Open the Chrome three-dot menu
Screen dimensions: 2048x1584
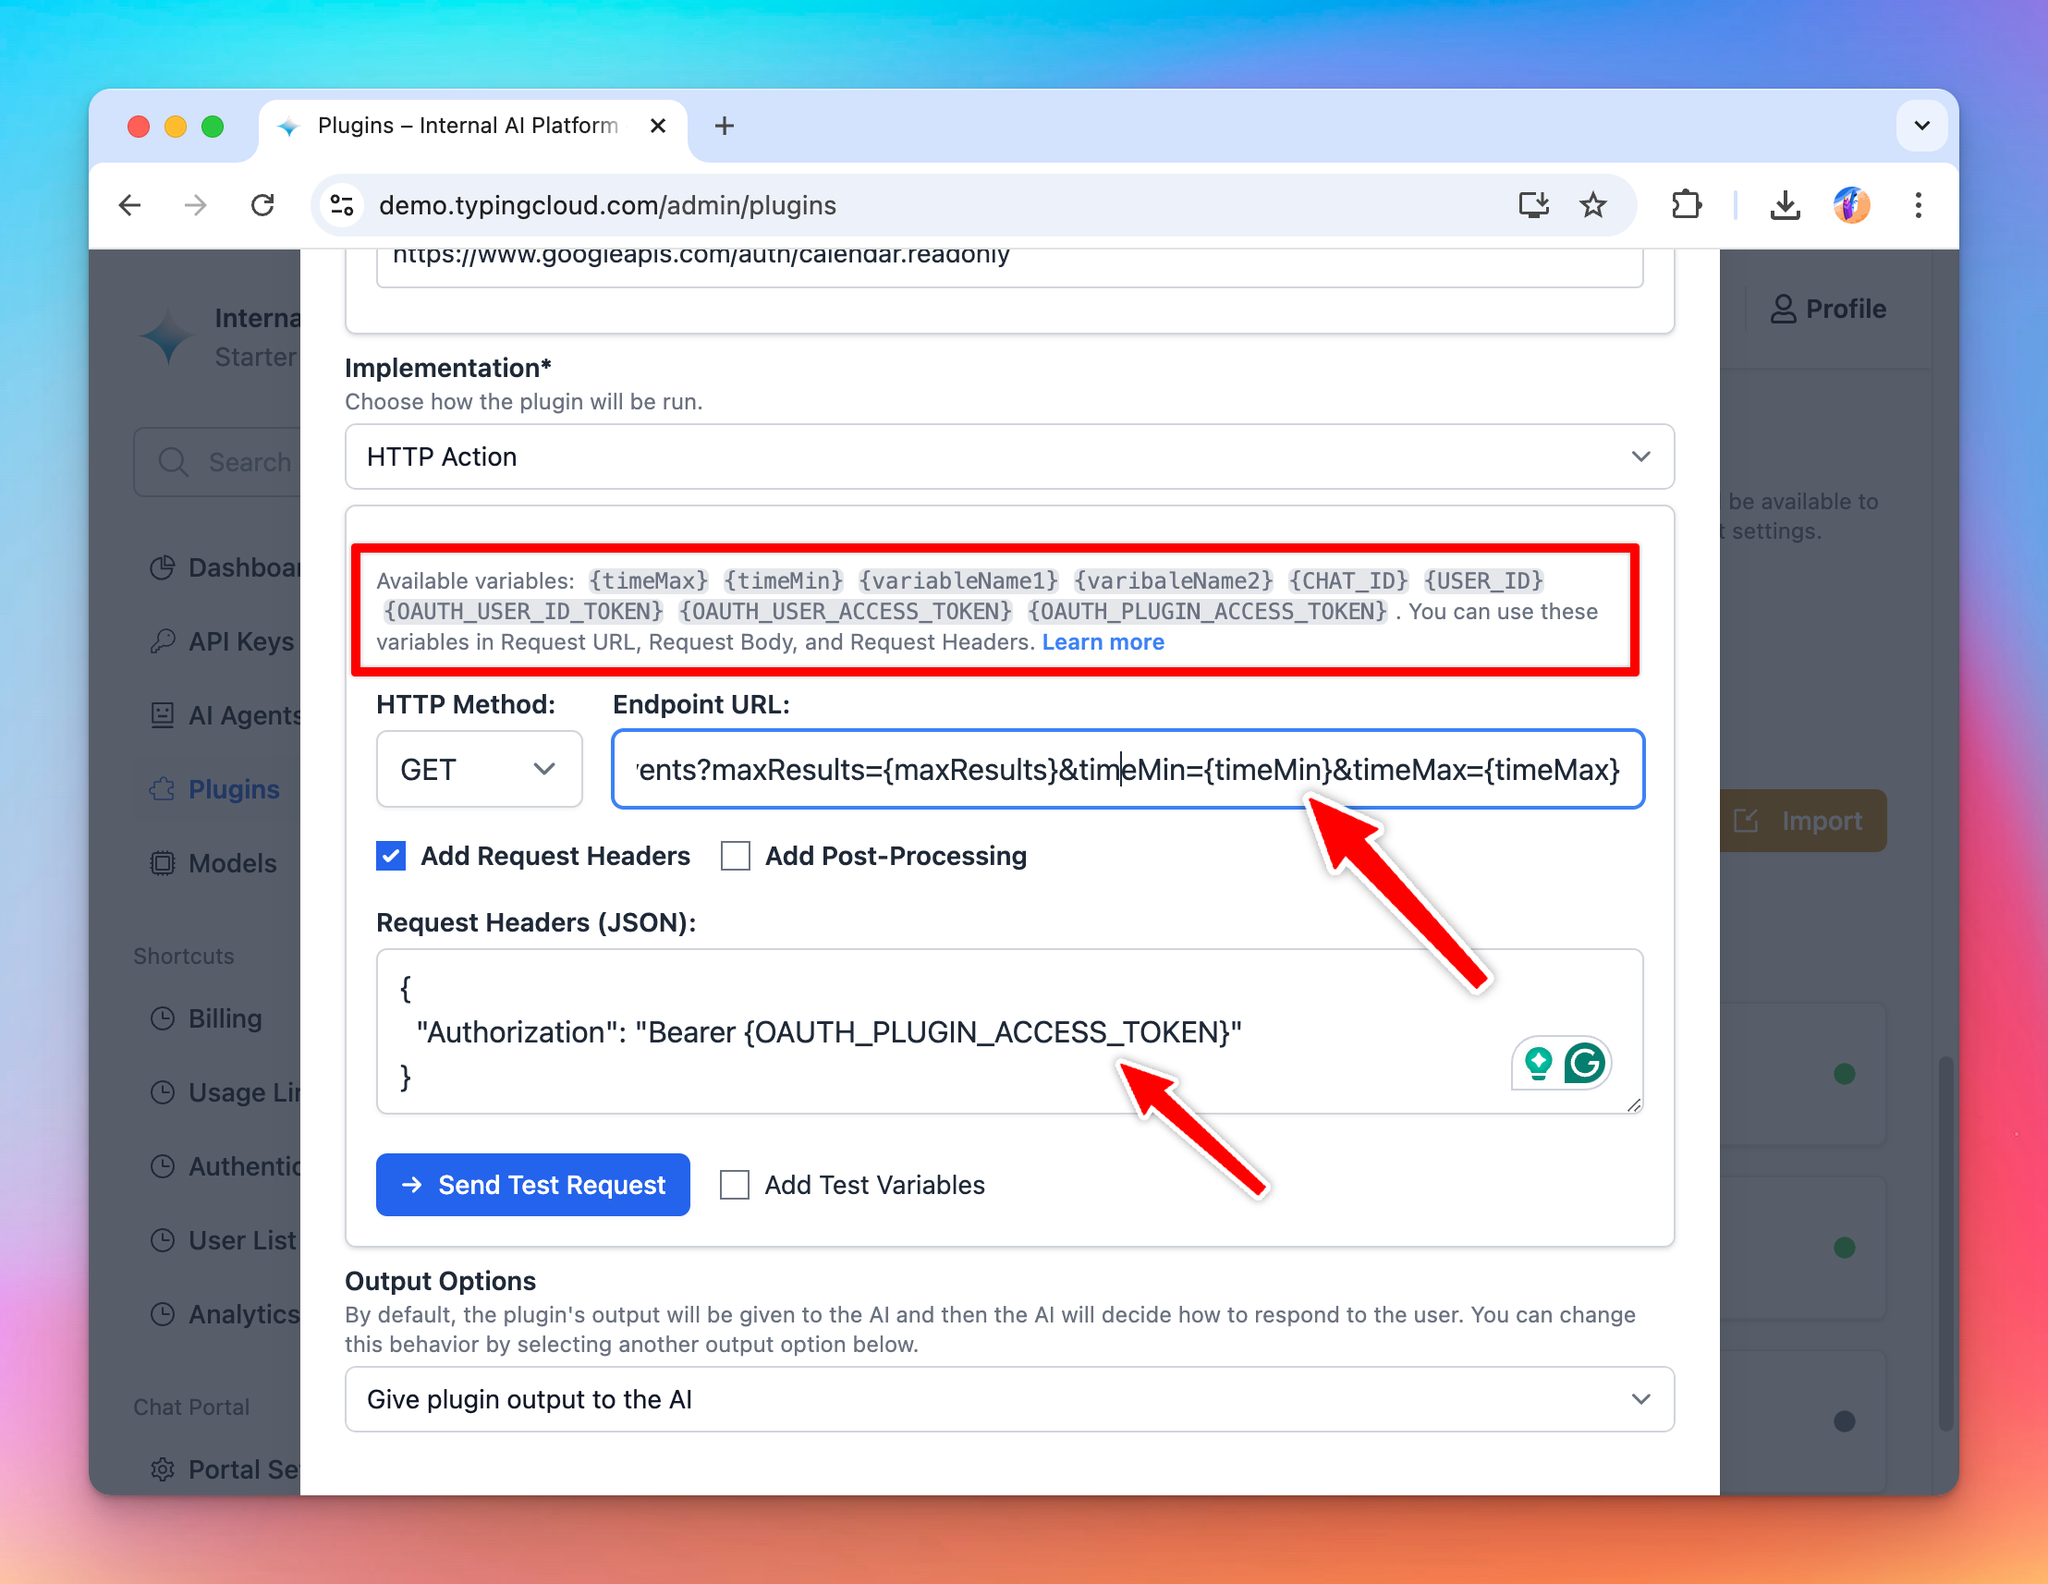coord(1917,206)
